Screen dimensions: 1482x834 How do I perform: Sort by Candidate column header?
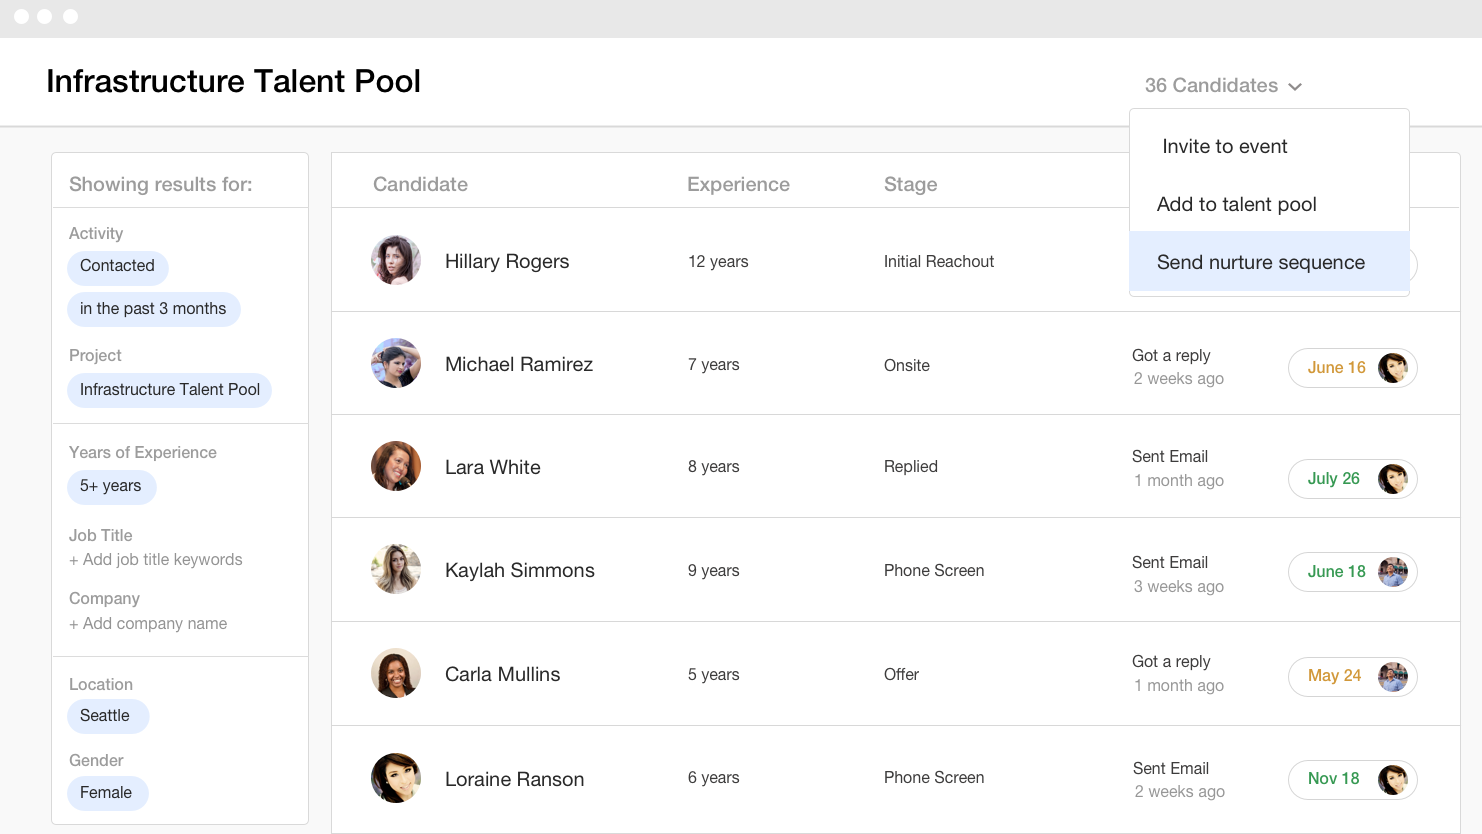click(x=420, y=184)
